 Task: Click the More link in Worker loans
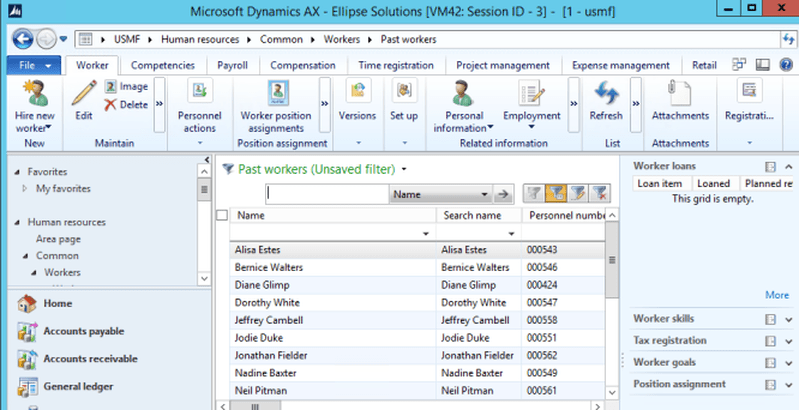point(777,295)
